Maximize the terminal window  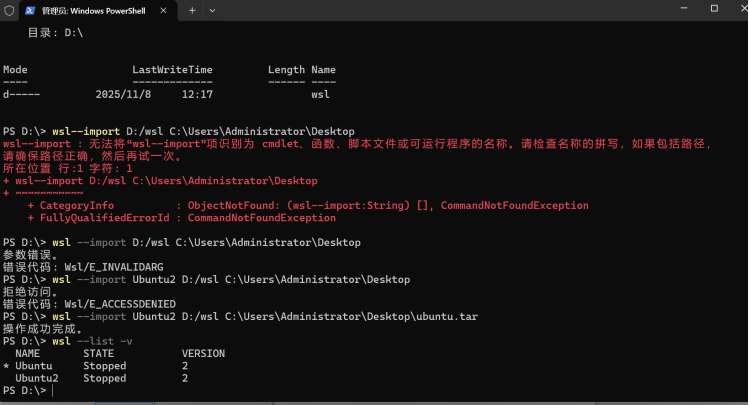(x=714, y=8)
